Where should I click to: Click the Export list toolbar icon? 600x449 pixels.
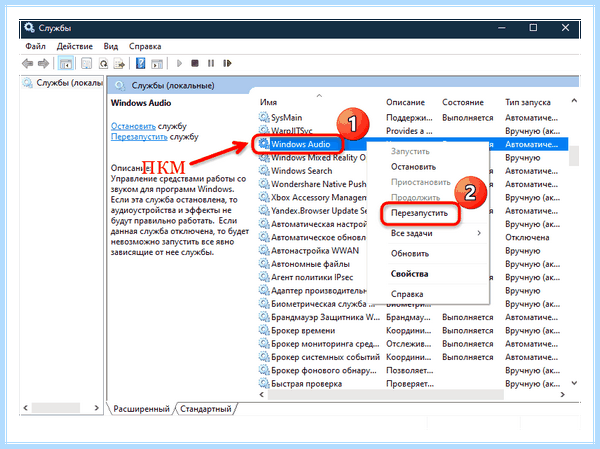pyautogui.click(x=119, y=64)
